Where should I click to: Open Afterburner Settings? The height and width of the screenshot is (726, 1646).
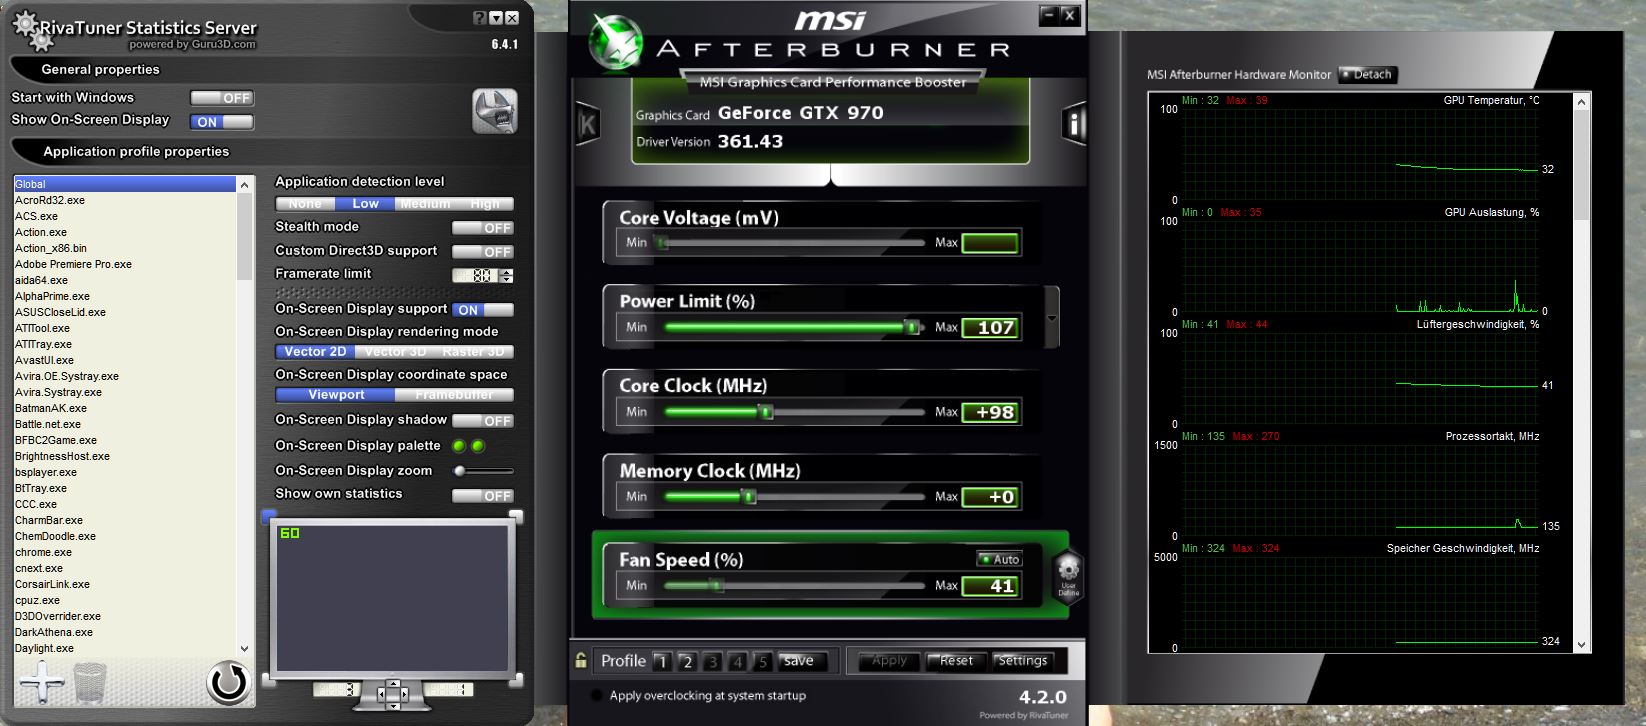point(1022,661)
